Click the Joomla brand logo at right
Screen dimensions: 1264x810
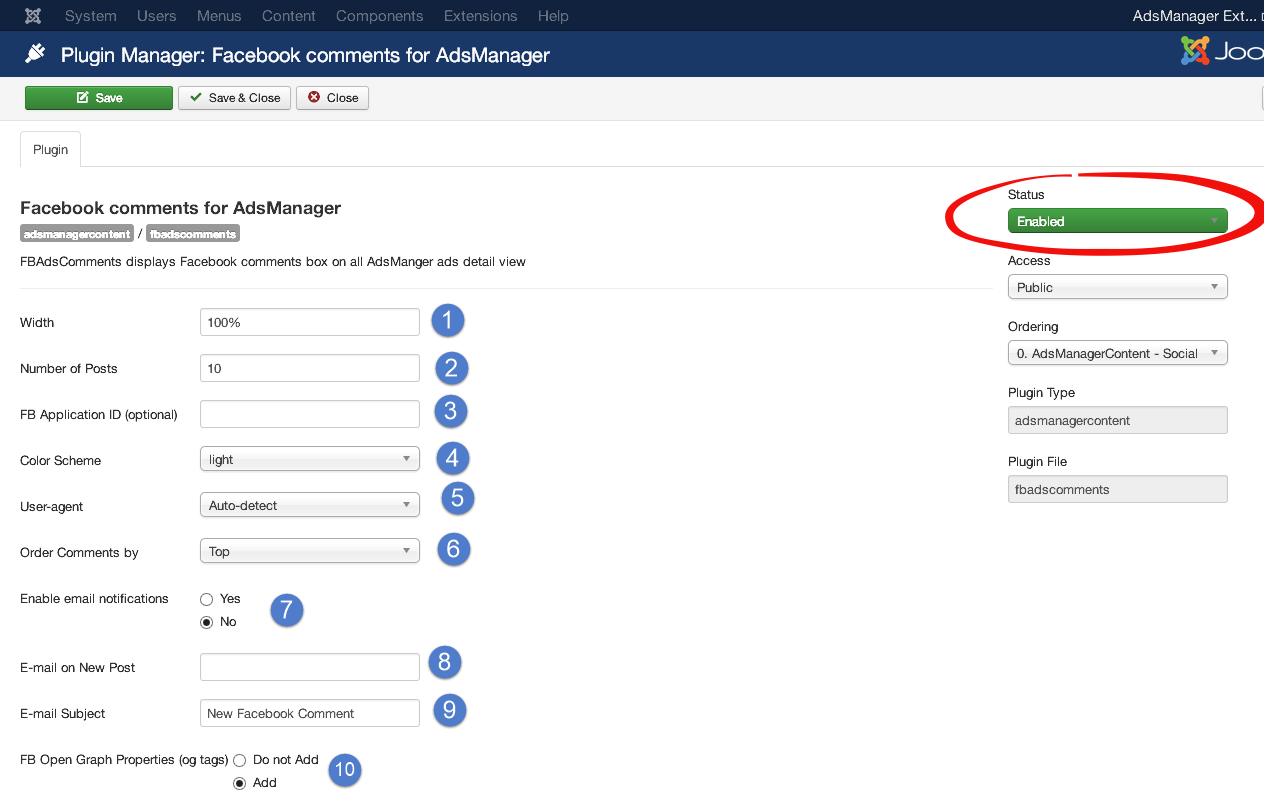[1222, 51]
